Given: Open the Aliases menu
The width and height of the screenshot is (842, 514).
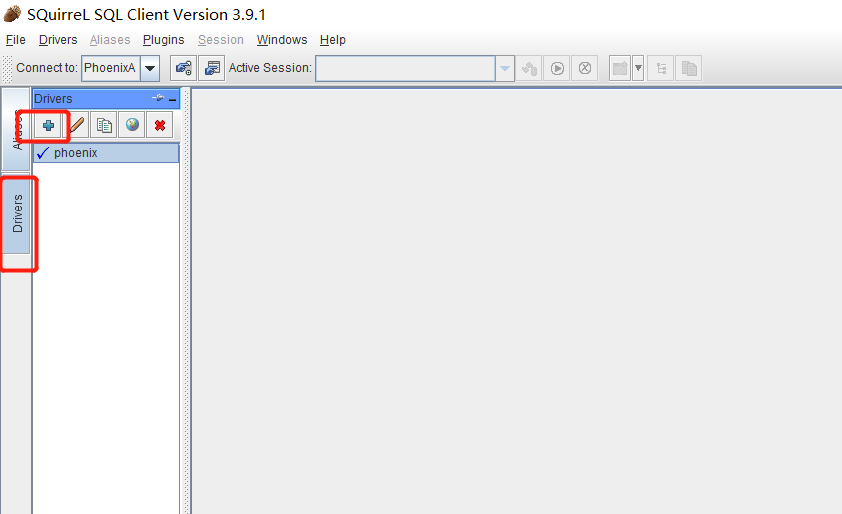Looking at the screenshot, I should [x=110, y=40].
